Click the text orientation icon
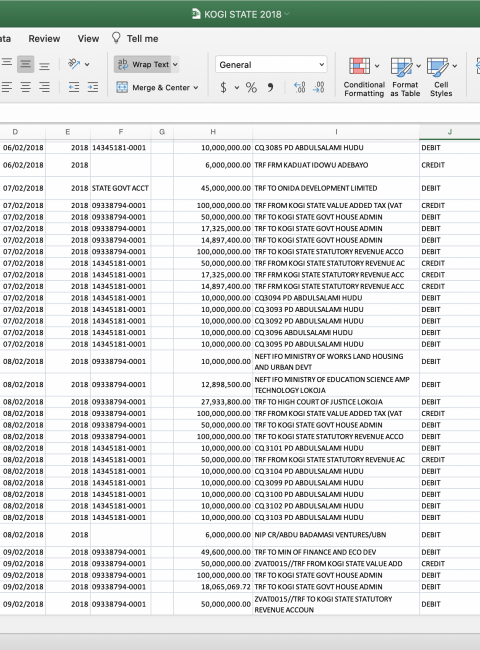 [x=74, y=64]
